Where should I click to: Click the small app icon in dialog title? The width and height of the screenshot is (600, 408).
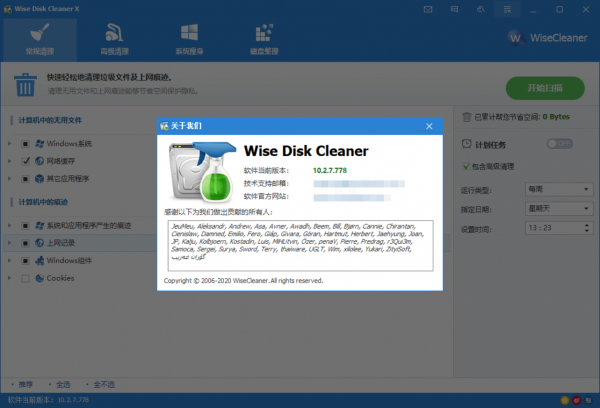coord(165,126)
